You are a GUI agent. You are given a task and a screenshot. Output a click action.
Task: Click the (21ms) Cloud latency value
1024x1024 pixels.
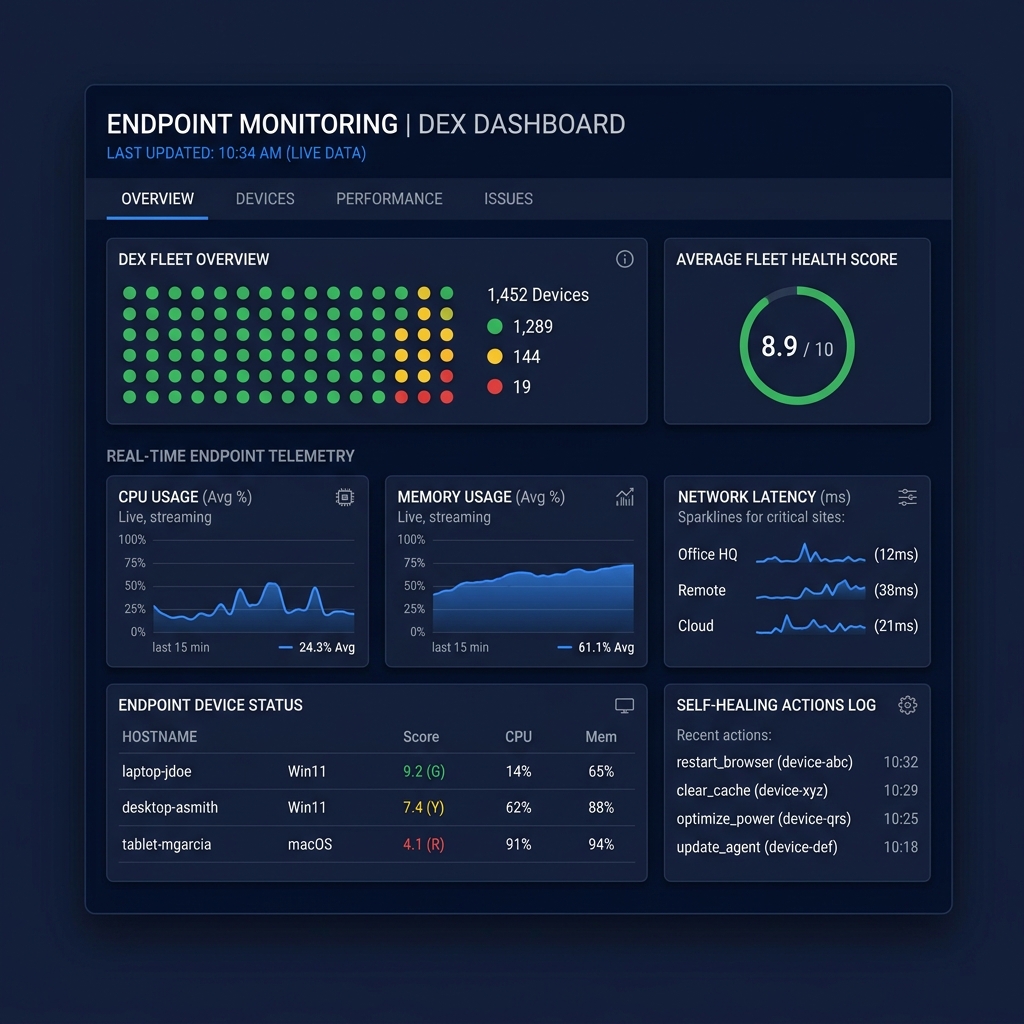pos(896,626)
